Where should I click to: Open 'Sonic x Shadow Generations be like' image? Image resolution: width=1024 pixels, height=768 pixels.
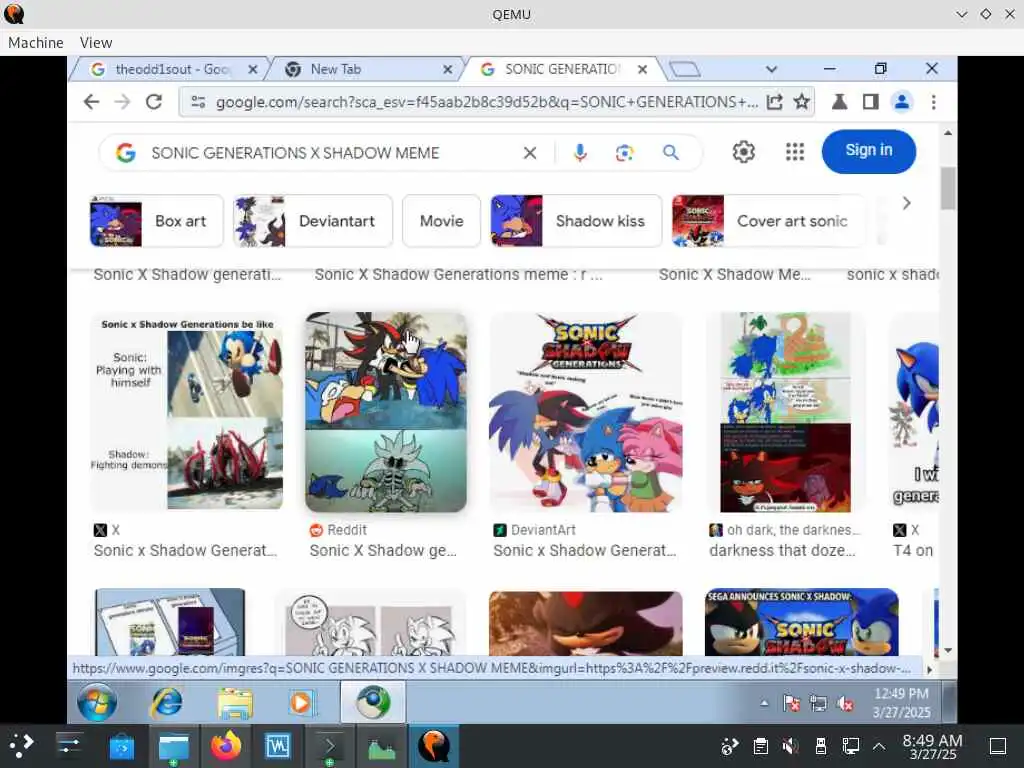(x=187, y=412)
